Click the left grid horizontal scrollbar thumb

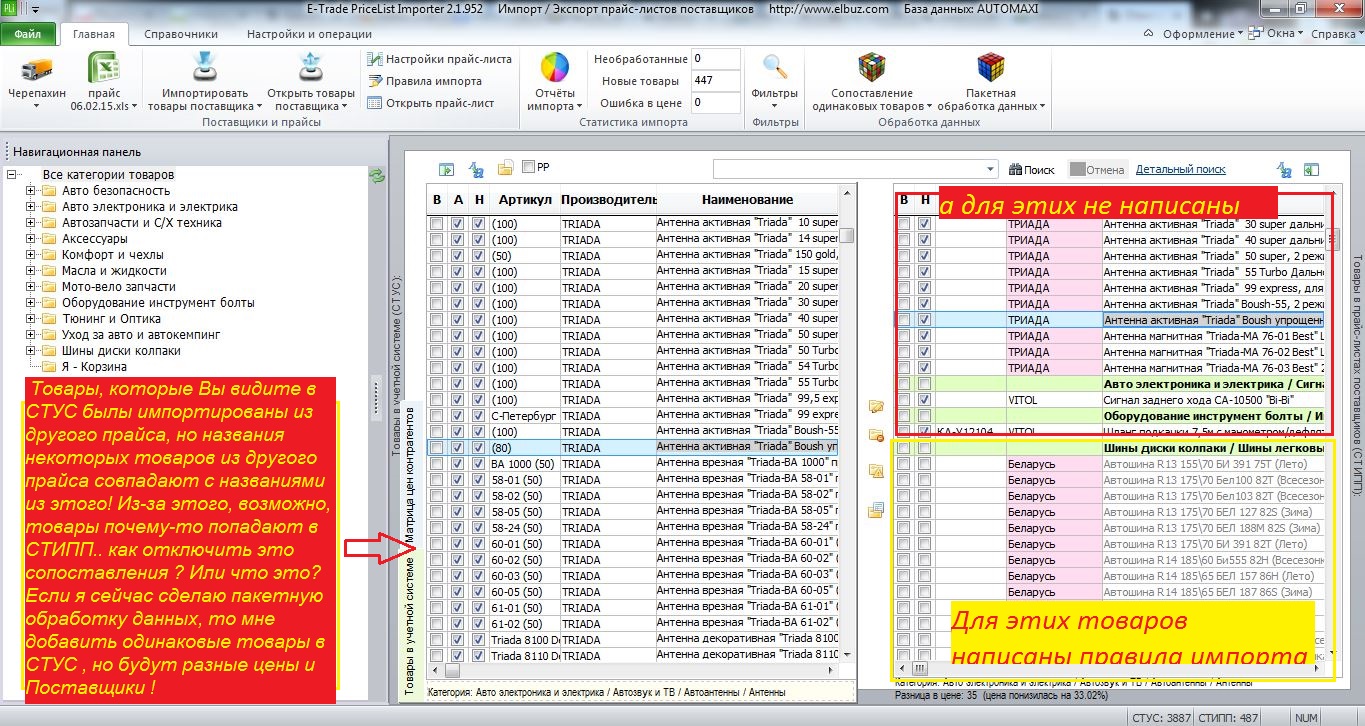(x=452, y=671)
